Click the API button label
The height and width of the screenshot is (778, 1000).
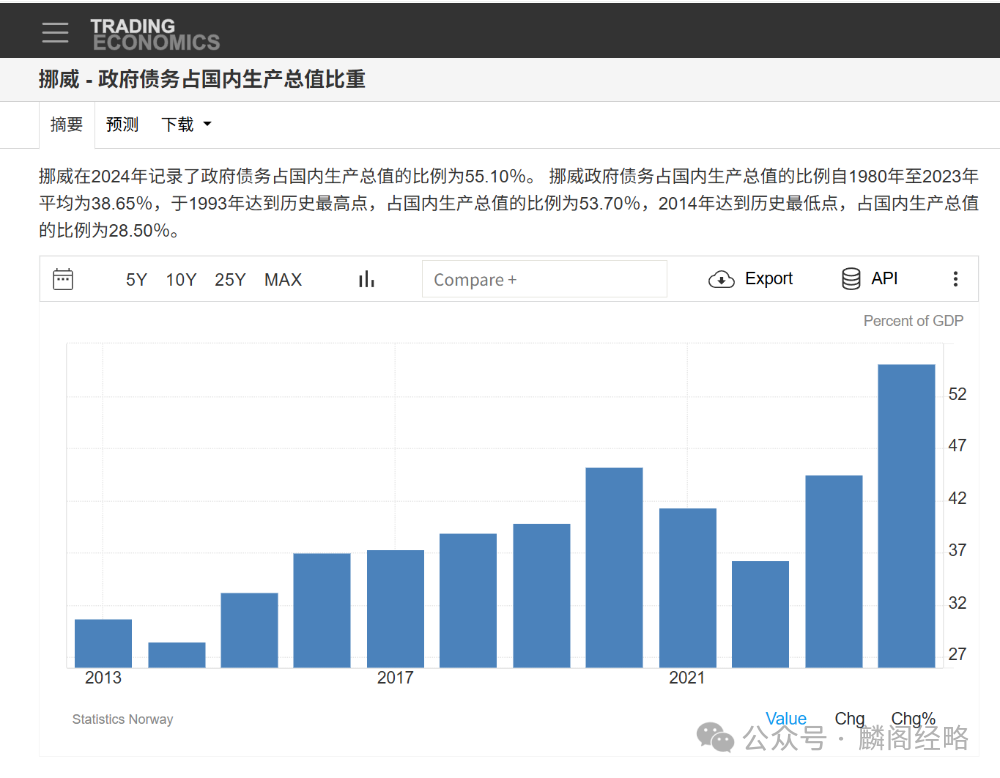point(885,279)
